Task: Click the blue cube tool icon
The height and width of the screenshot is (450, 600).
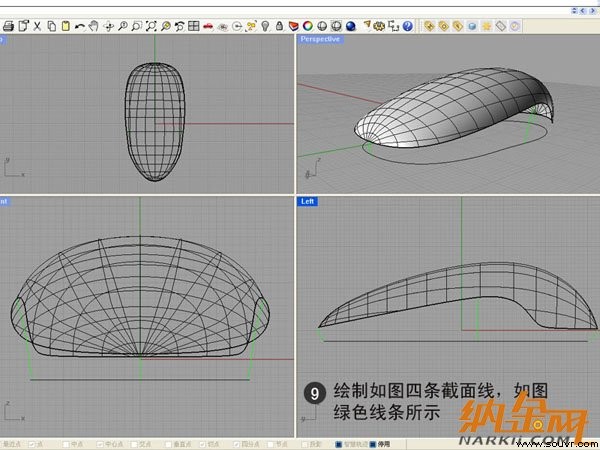Action: click(x=472, y=26)
